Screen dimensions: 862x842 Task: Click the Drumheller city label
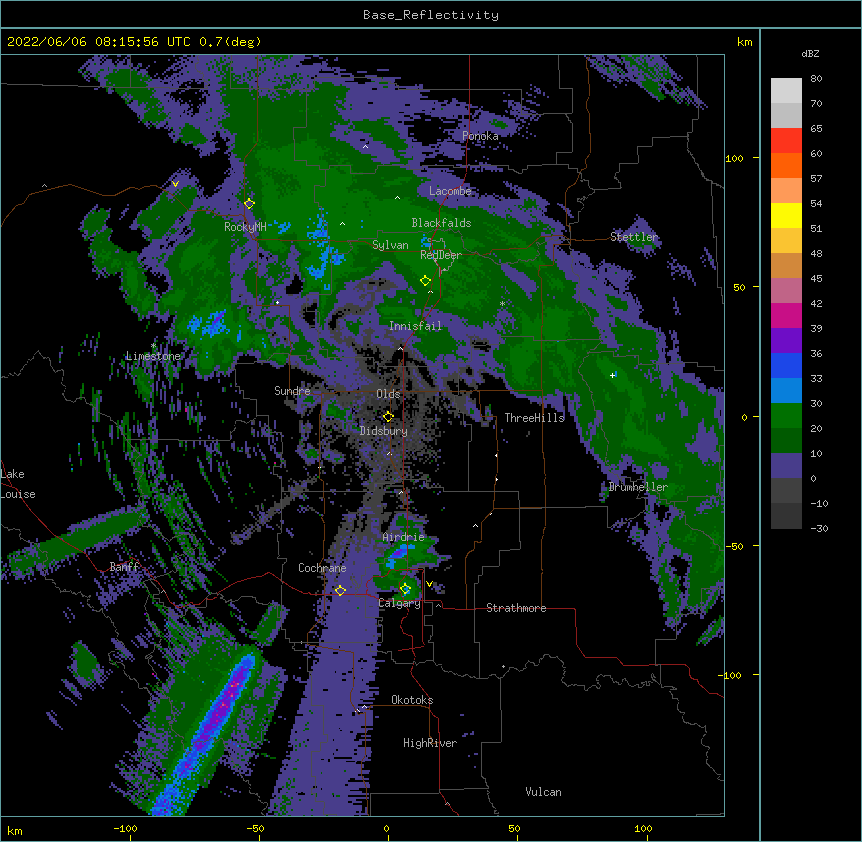pos(638,487)
